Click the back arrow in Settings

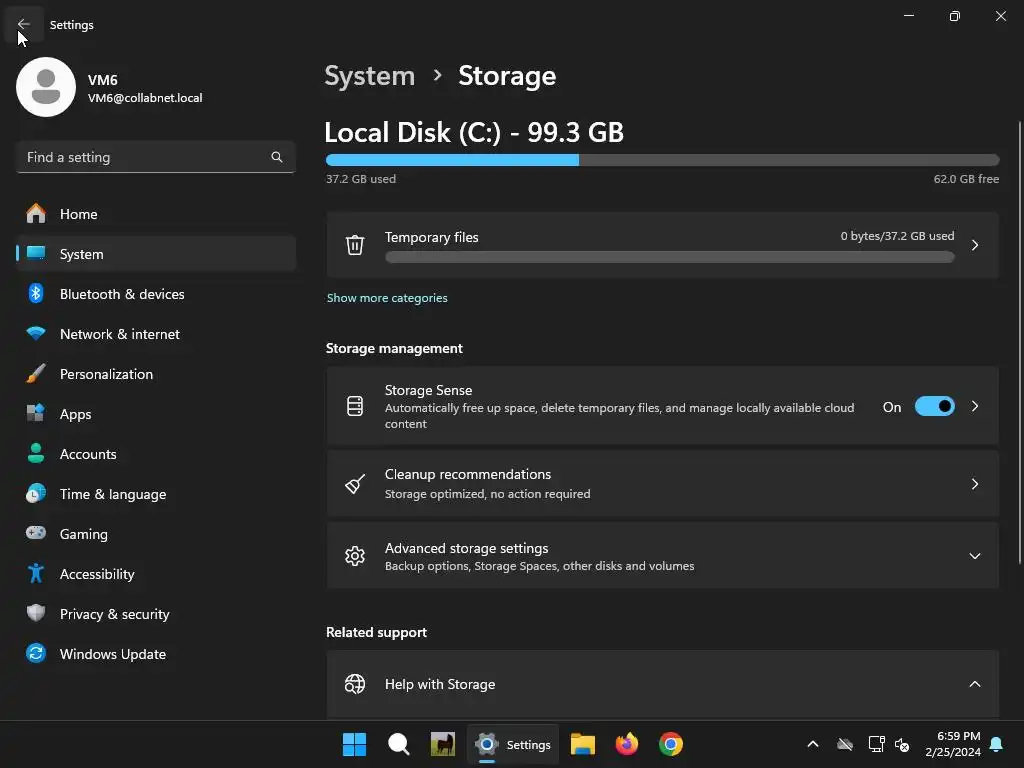tap(24, 25)
